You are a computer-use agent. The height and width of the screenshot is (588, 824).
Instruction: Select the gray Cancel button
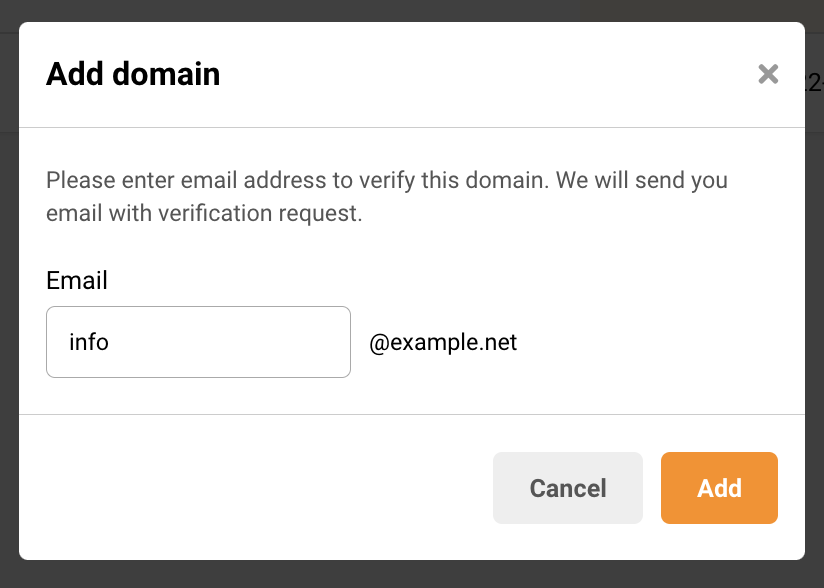[567, 488]
